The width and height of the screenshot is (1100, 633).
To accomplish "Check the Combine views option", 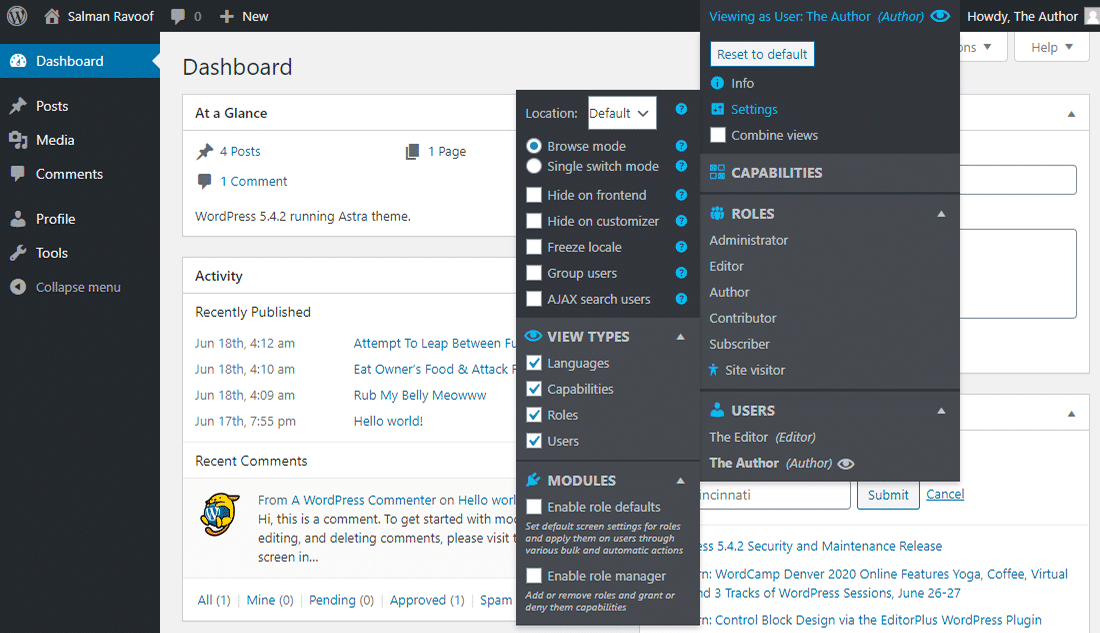I will (x=716, y=135).
